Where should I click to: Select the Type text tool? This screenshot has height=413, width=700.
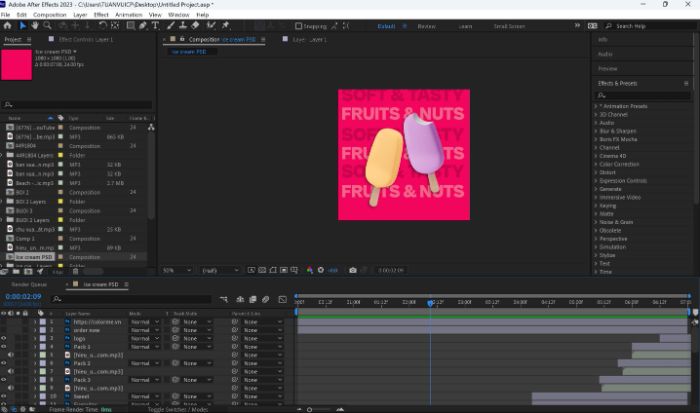[155, 26]
